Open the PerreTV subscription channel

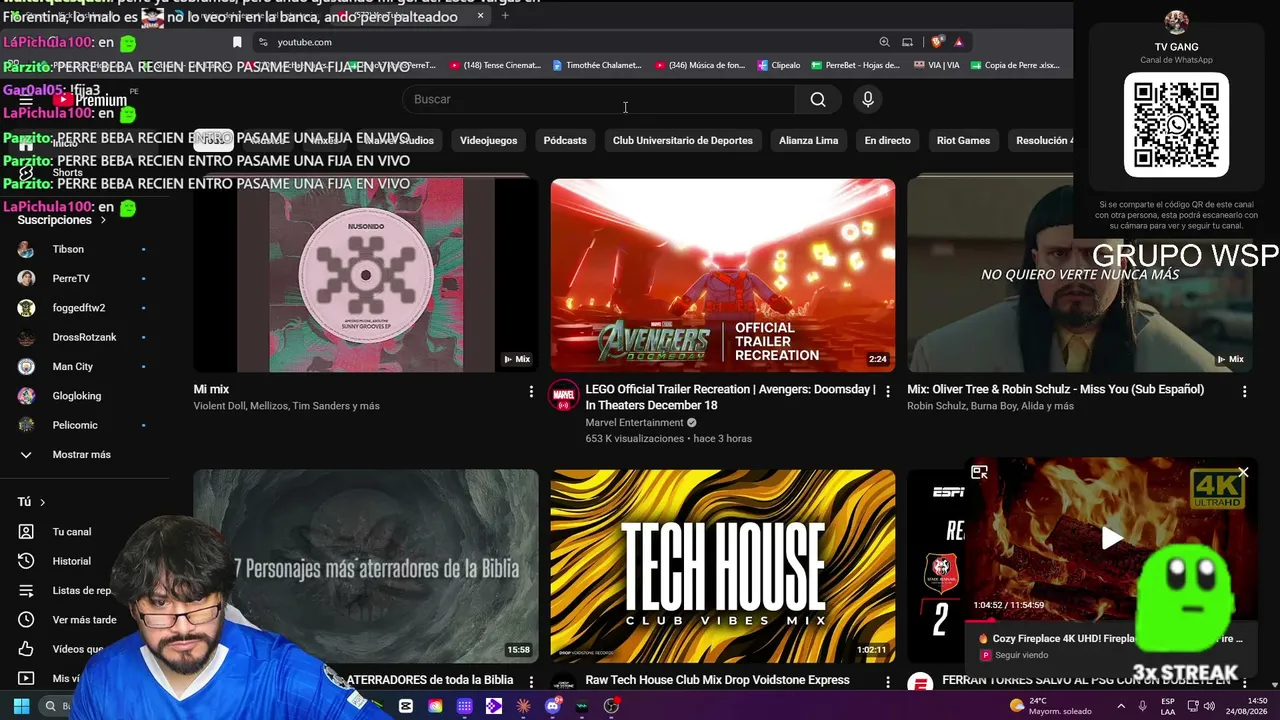point(71,278)
